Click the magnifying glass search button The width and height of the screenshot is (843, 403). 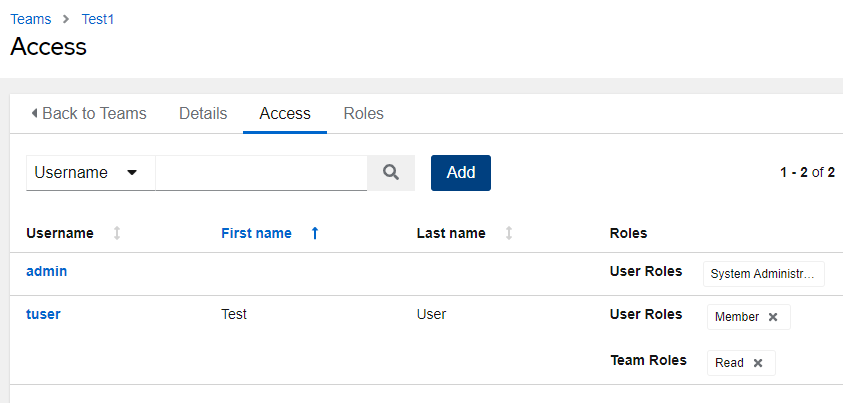pos(391,172)
